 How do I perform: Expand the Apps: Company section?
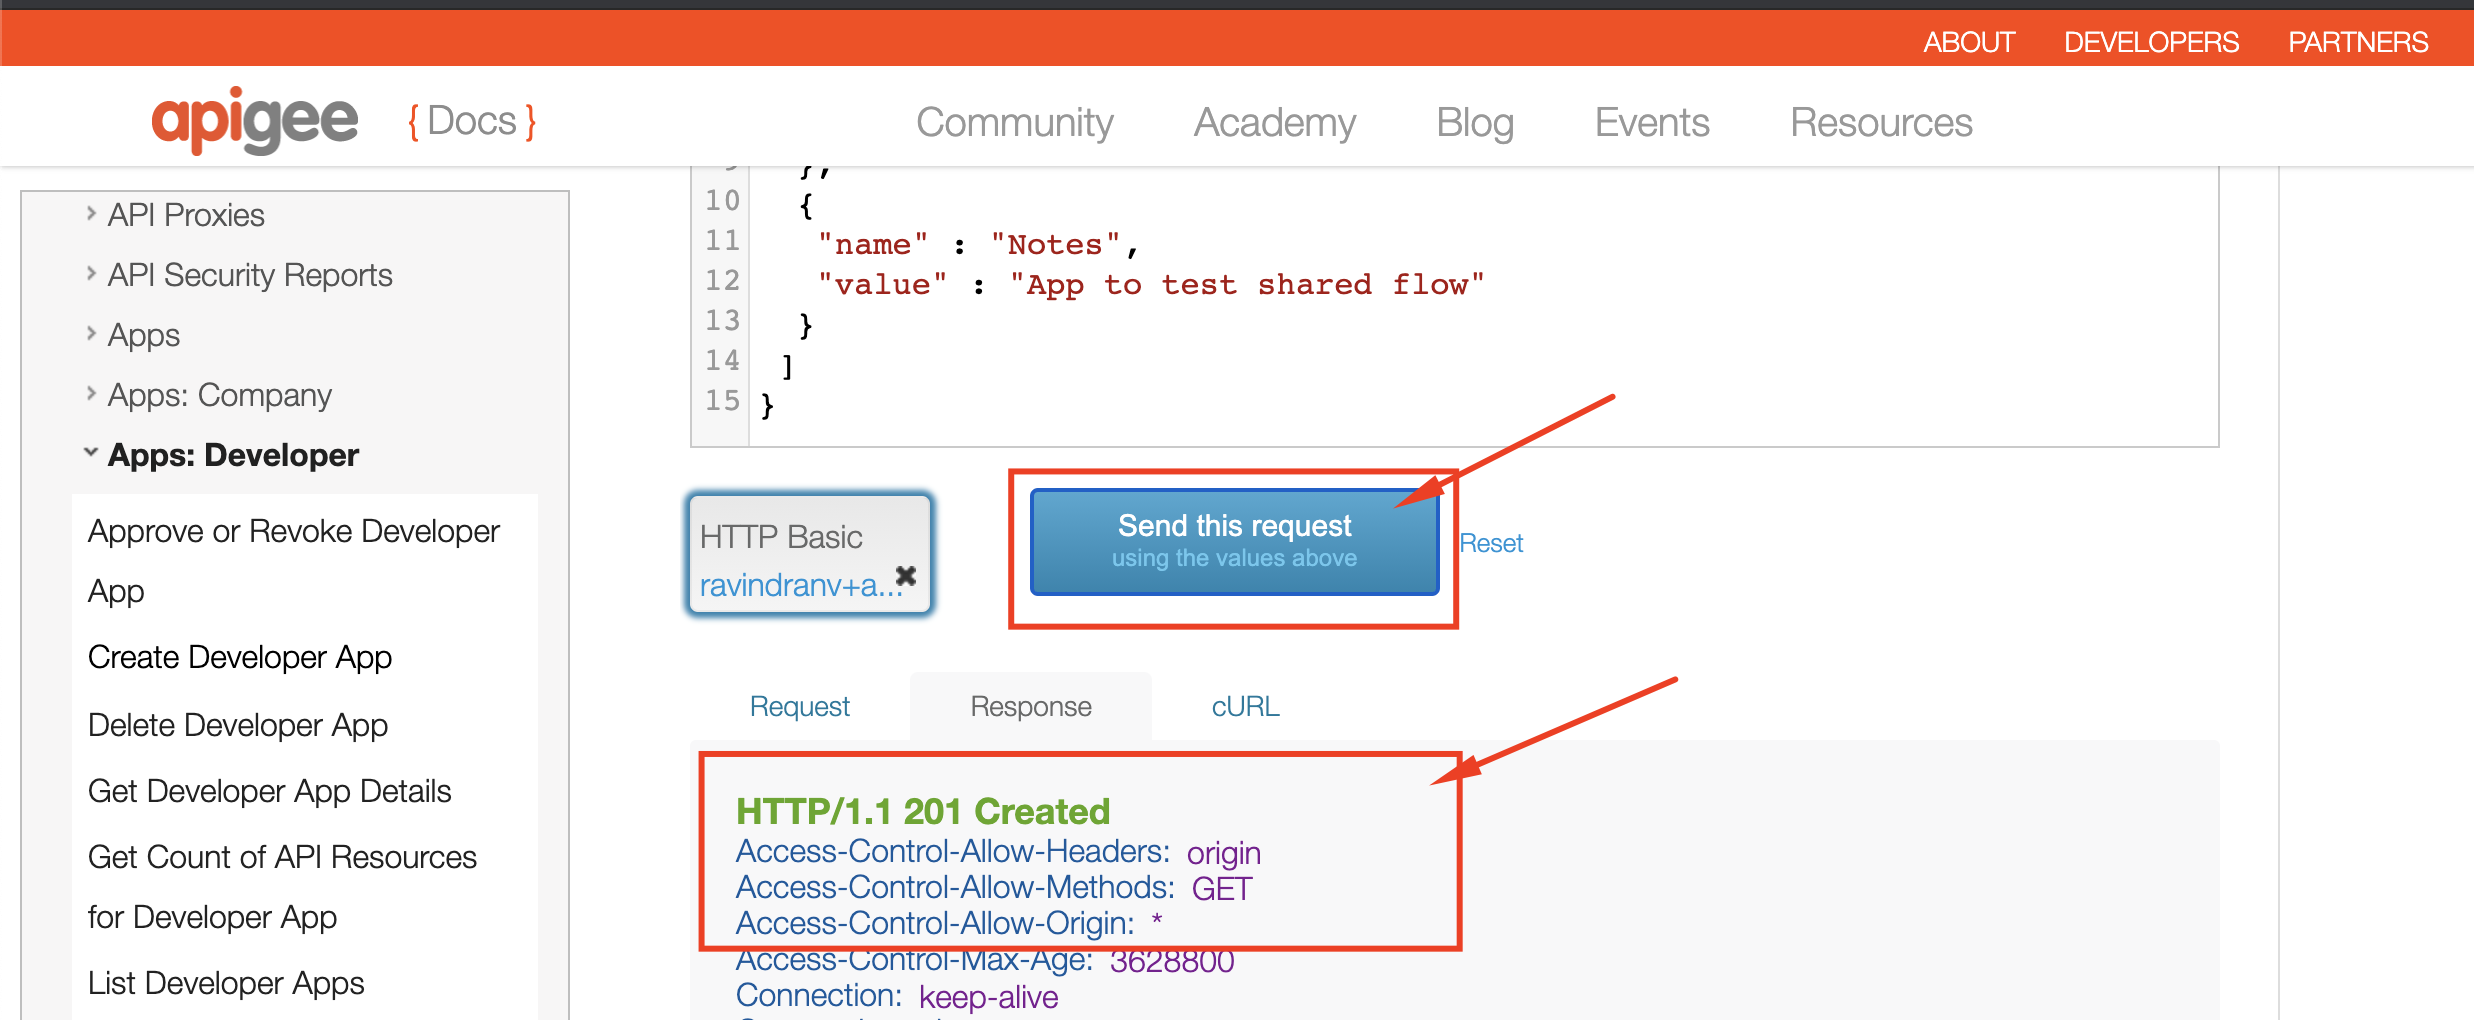coord(91,393)
